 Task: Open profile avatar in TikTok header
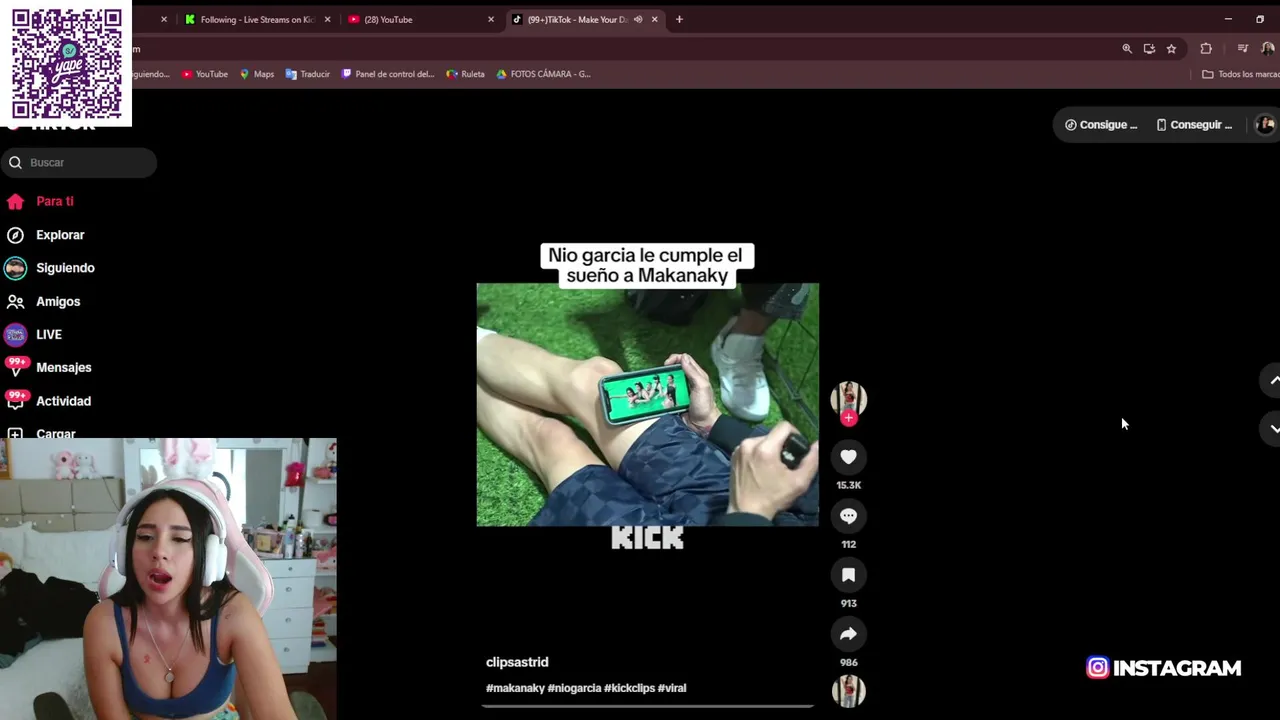1265,125
